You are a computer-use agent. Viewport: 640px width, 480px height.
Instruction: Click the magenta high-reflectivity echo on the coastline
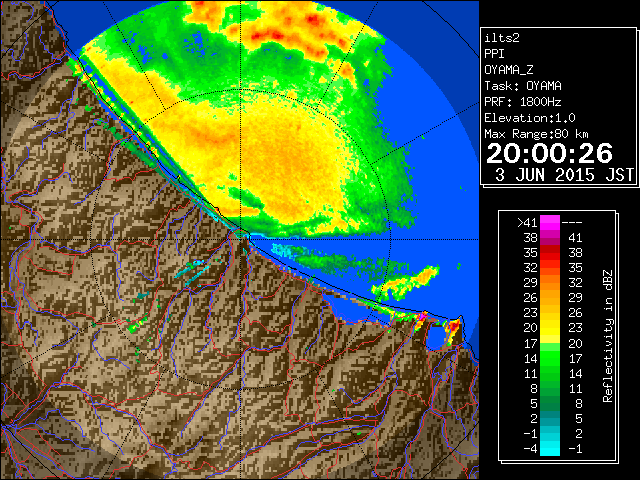pyautogui.click(x=423, y=316)
